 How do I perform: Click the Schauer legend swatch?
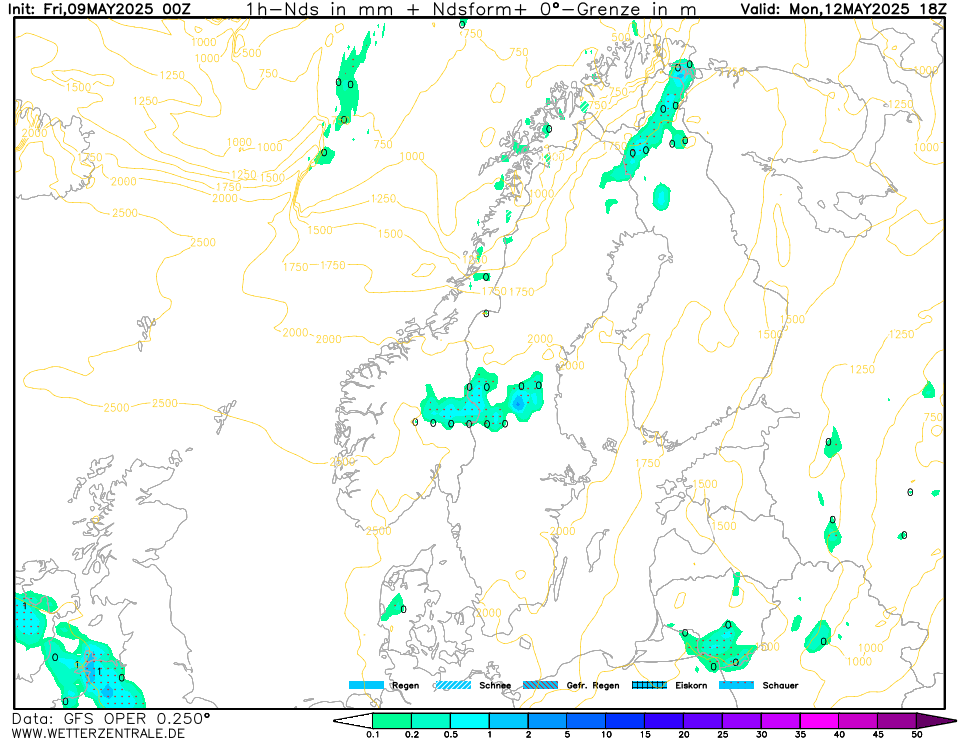pyautogui.click(x=736, y=685)
